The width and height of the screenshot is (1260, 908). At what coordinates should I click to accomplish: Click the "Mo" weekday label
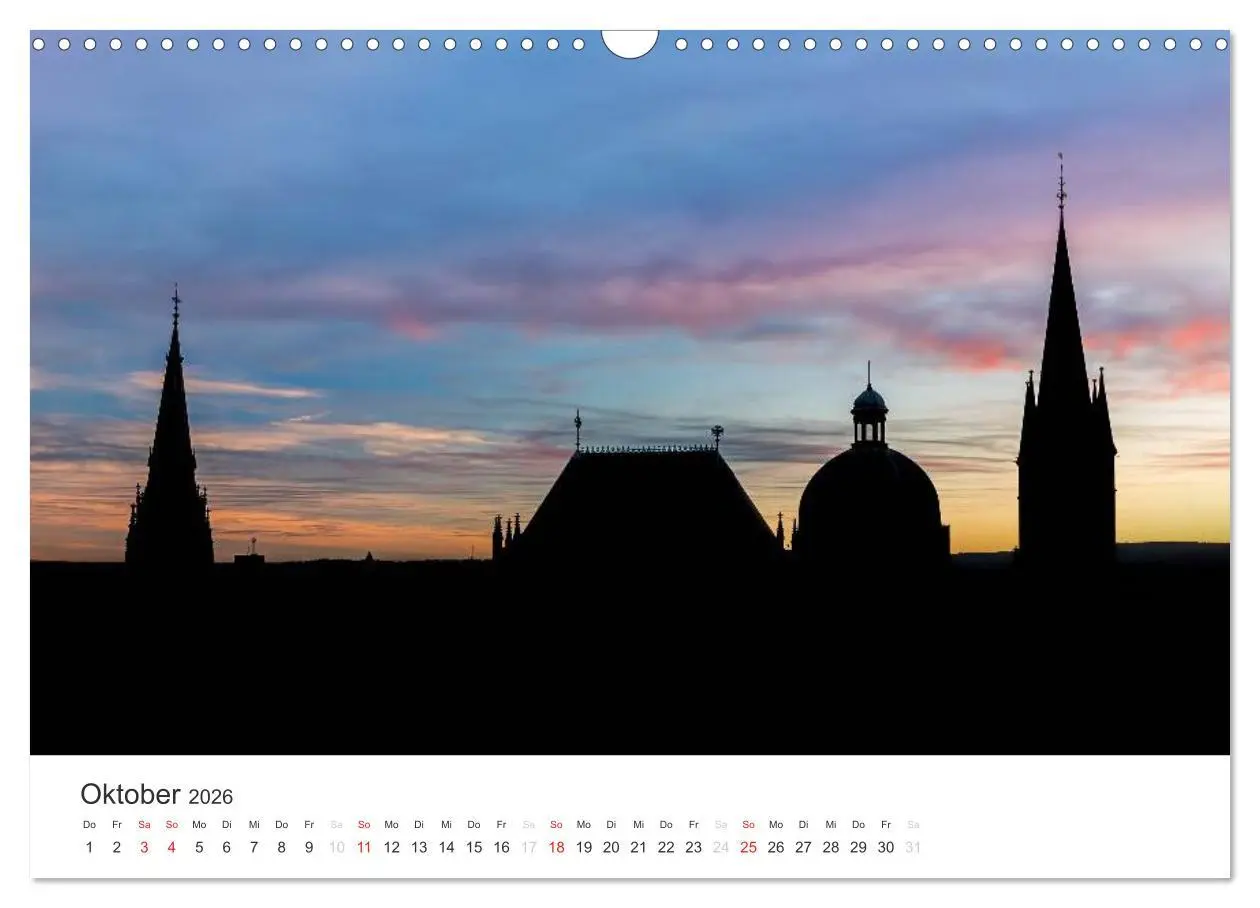click(198, 825)
